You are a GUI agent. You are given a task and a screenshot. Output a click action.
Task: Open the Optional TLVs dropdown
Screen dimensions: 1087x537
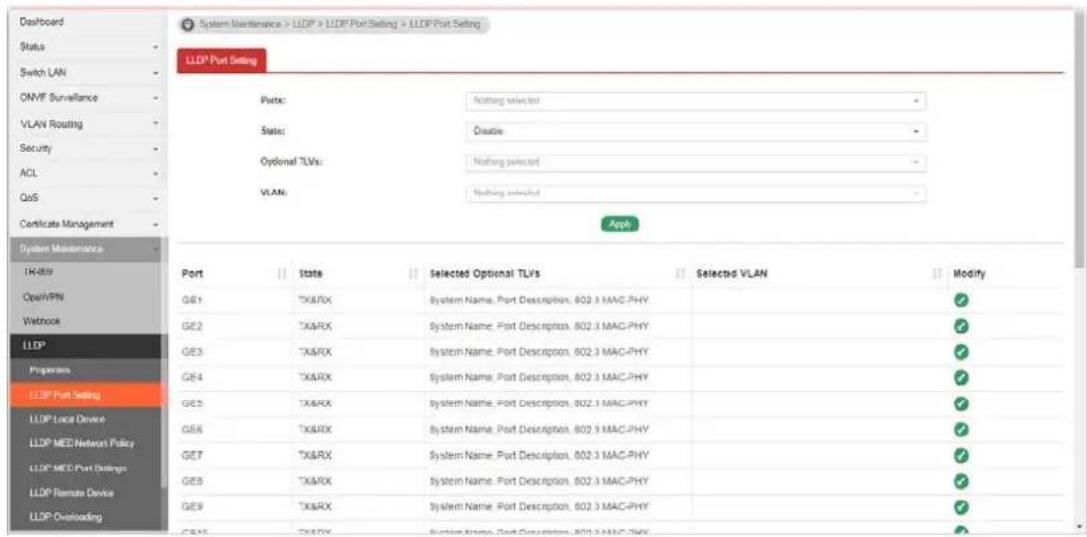[x=696, y=162]
